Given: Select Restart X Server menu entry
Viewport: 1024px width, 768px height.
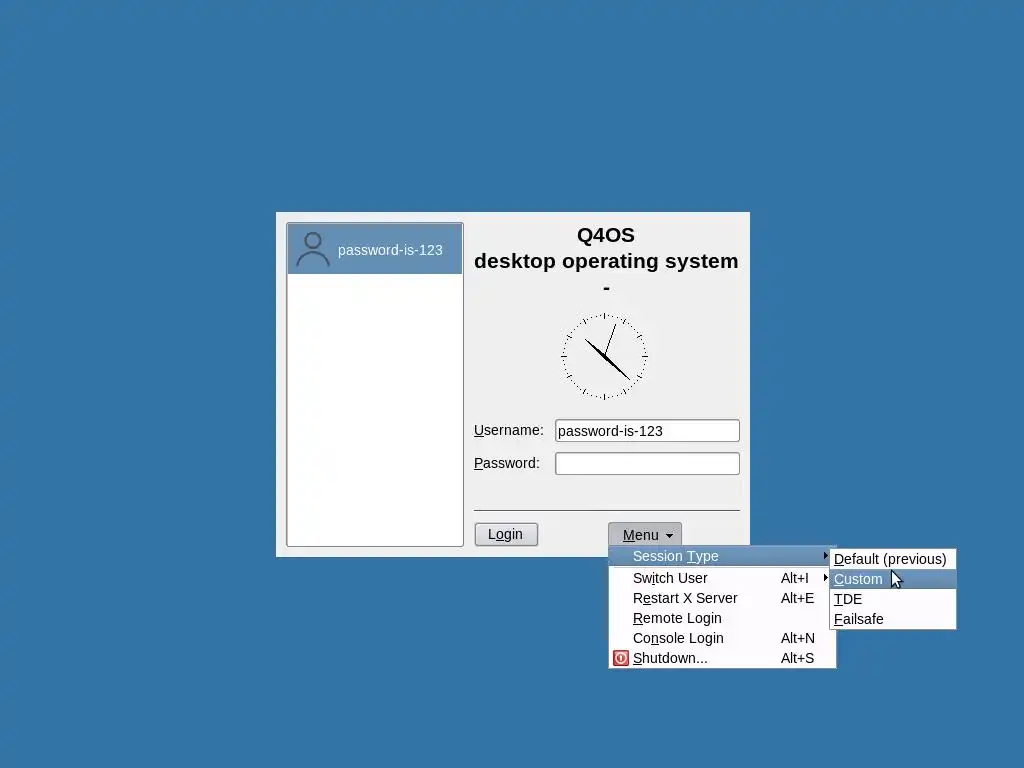Looking at the screenshot, I should (722, 598).
